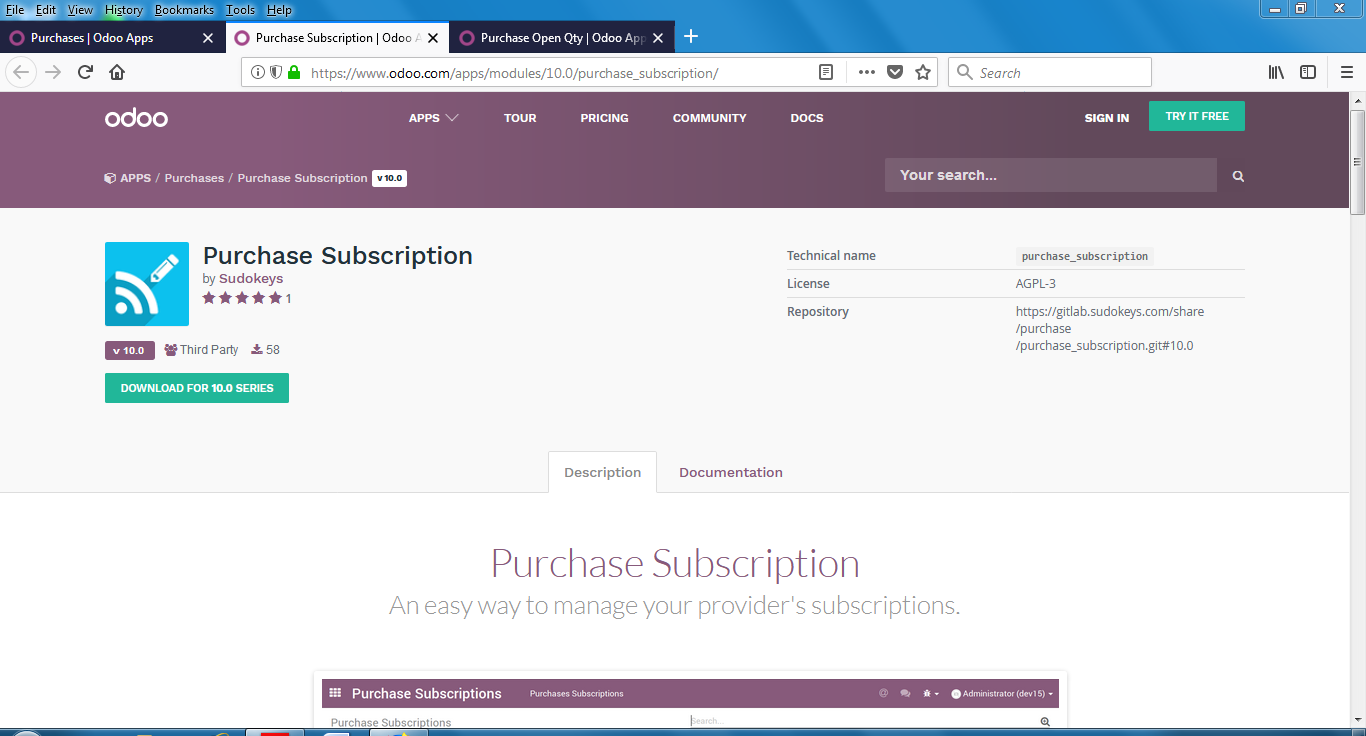Screen dimensions: 1366x736
Task: Click the Purchase Subscription module icon
Action: tap(147, 284)
